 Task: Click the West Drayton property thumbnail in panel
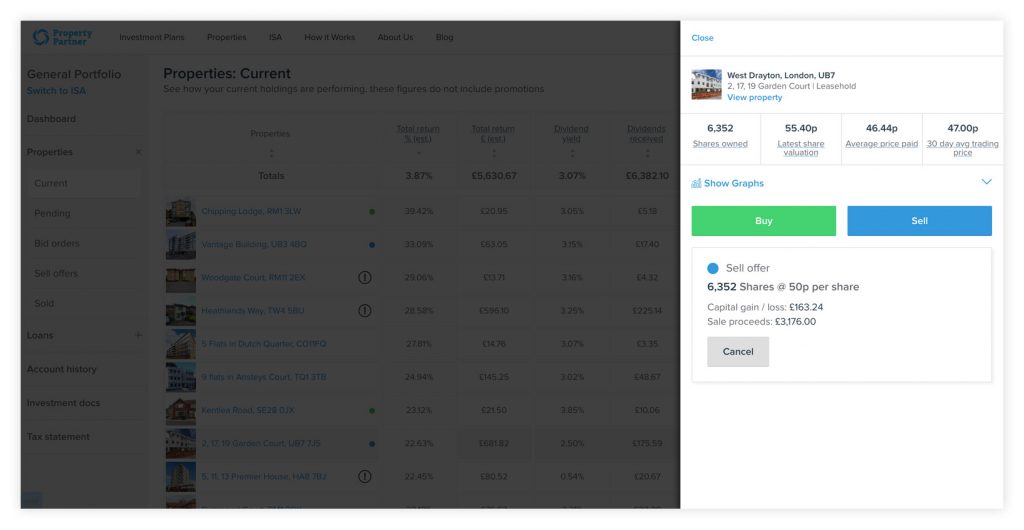(x=707, y=85)
